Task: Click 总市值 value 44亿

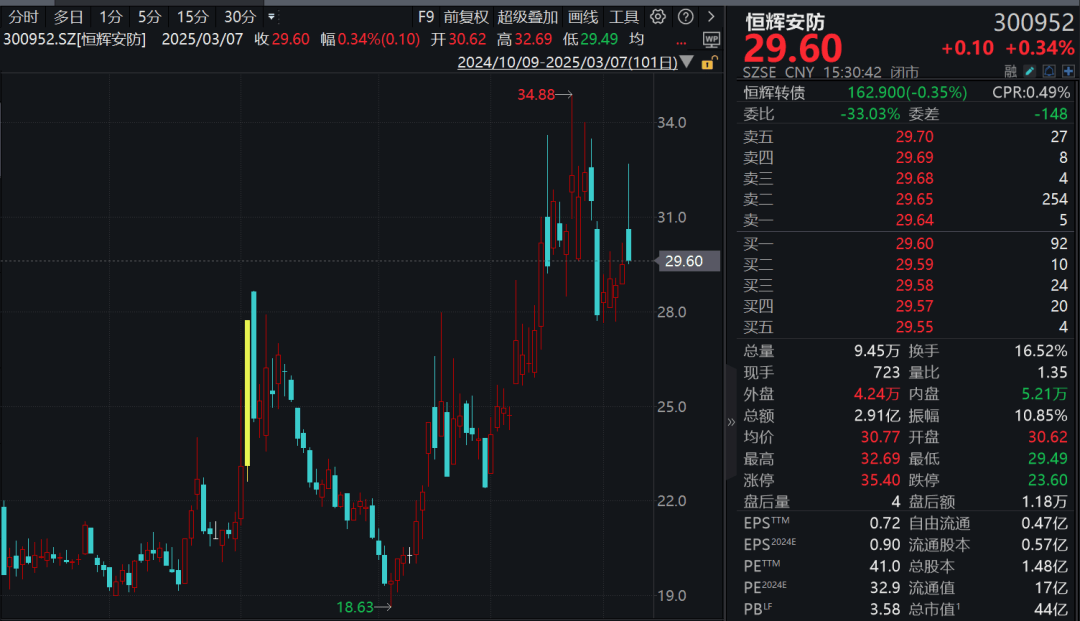Action: [1051, 609]
